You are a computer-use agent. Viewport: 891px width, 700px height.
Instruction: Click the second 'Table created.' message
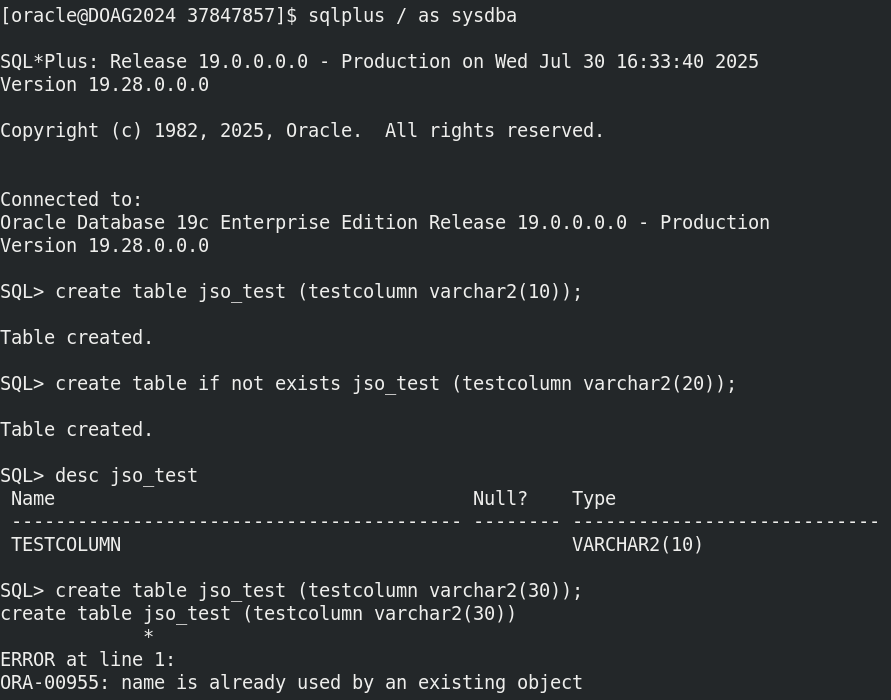(77, 430)
